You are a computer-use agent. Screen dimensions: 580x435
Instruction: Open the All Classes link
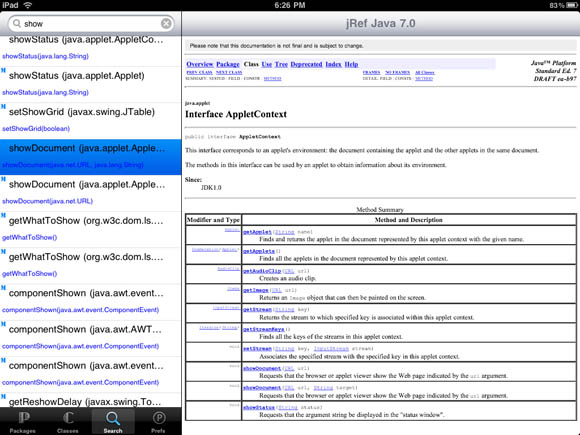[425, 72]
